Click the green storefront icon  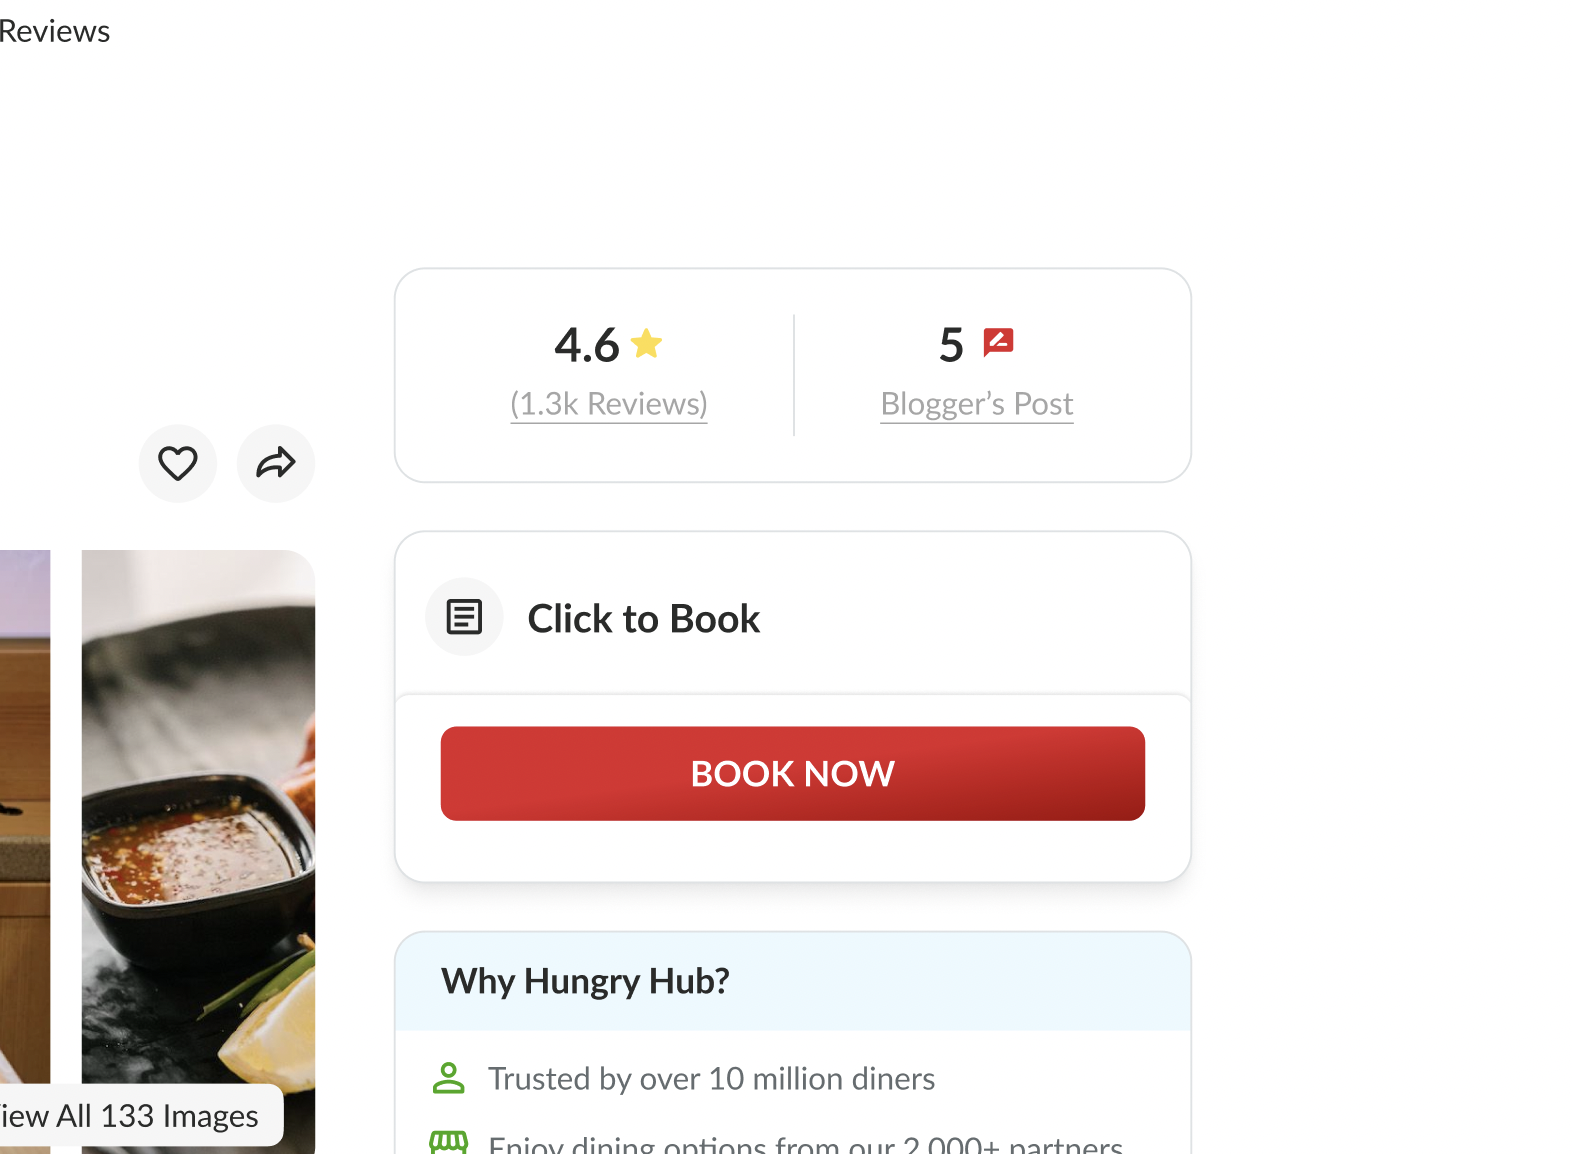[x=449, y=1142]
